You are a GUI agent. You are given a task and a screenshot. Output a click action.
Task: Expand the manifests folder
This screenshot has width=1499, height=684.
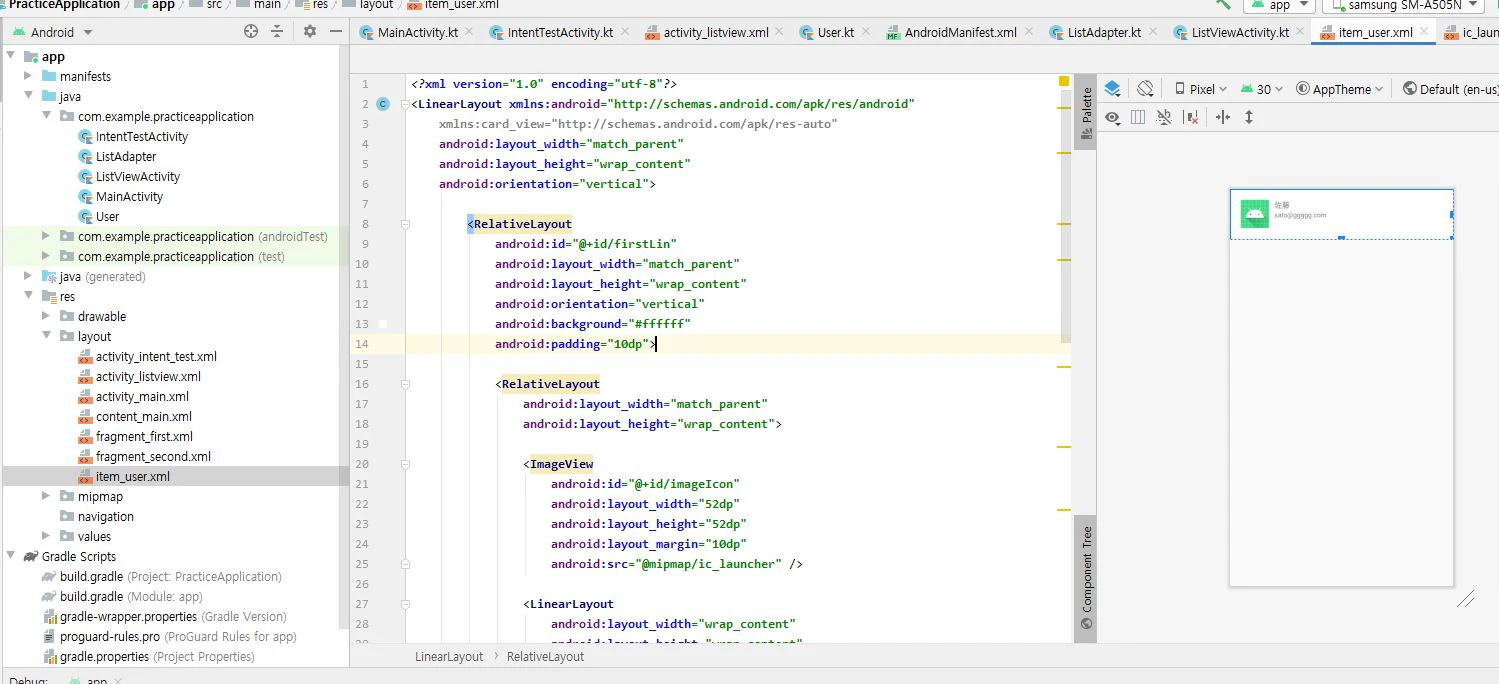click(29, 77)
